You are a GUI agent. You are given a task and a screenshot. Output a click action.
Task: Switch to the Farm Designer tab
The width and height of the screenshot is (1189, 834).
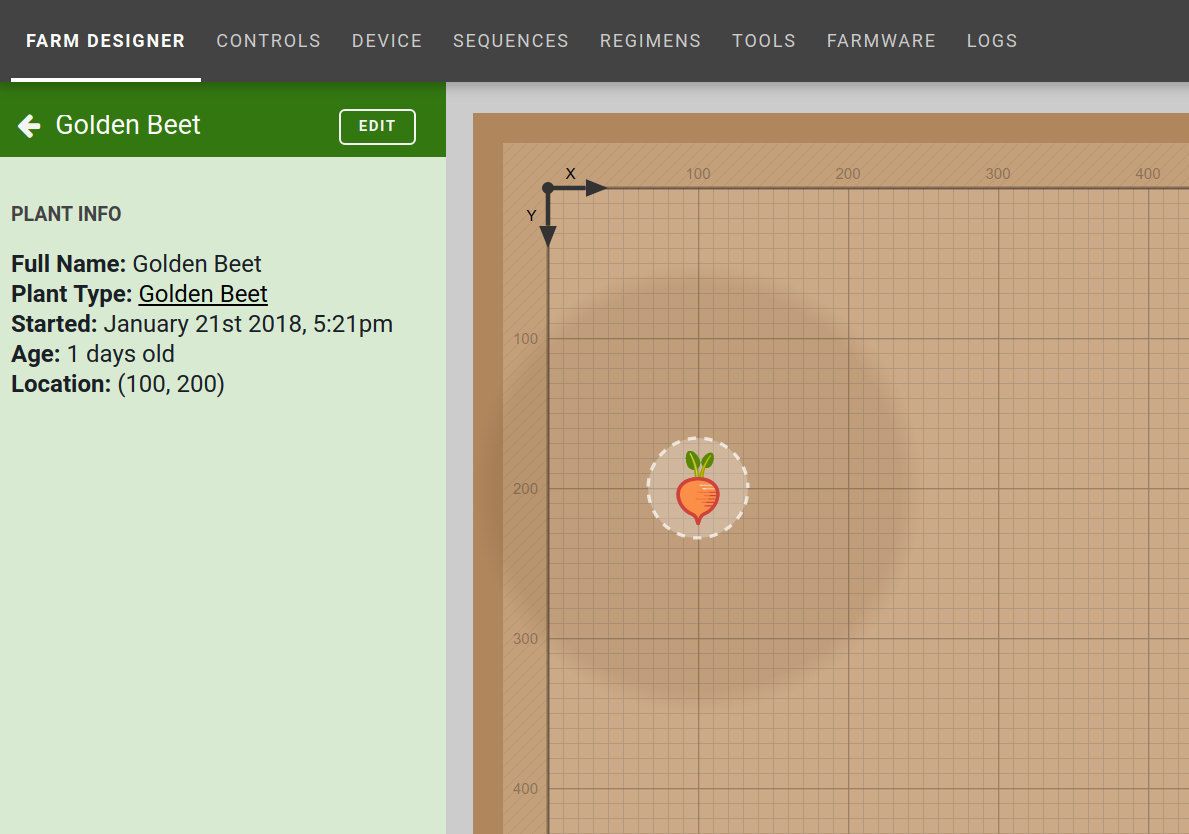point(105,41)
